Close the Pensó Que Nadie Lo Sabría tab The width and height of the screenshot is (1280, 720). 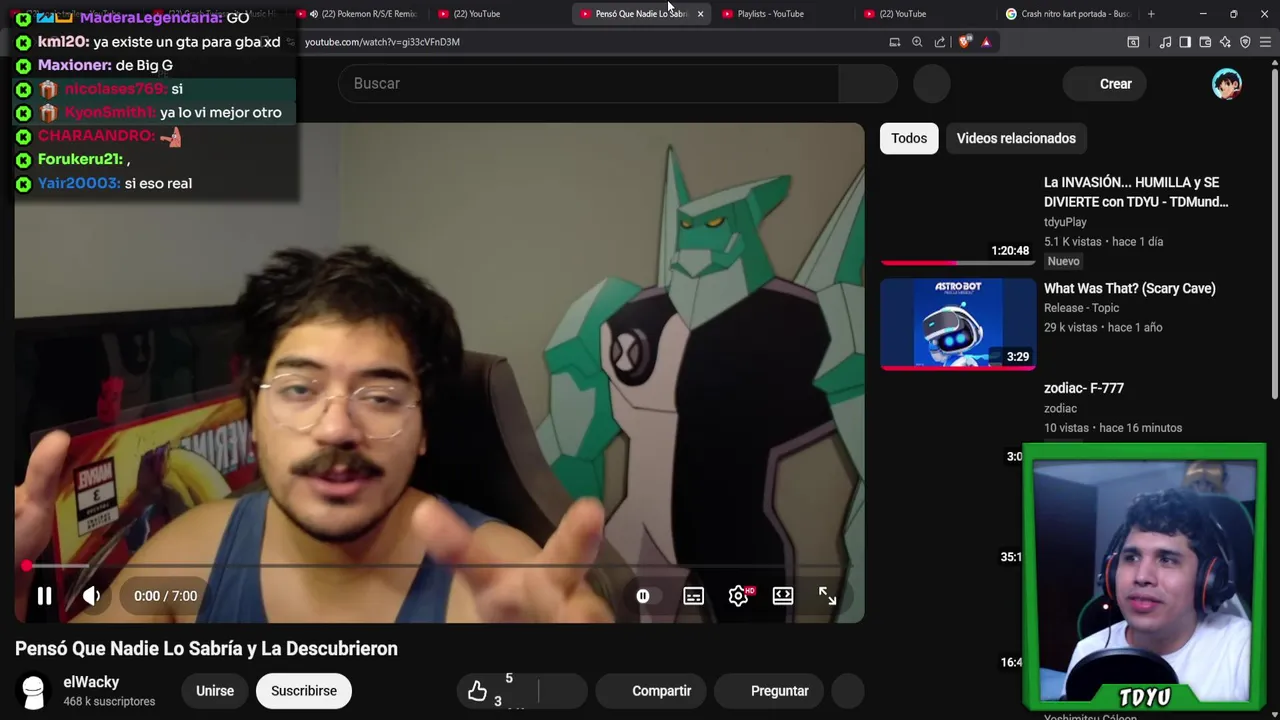tap(700, 14)
